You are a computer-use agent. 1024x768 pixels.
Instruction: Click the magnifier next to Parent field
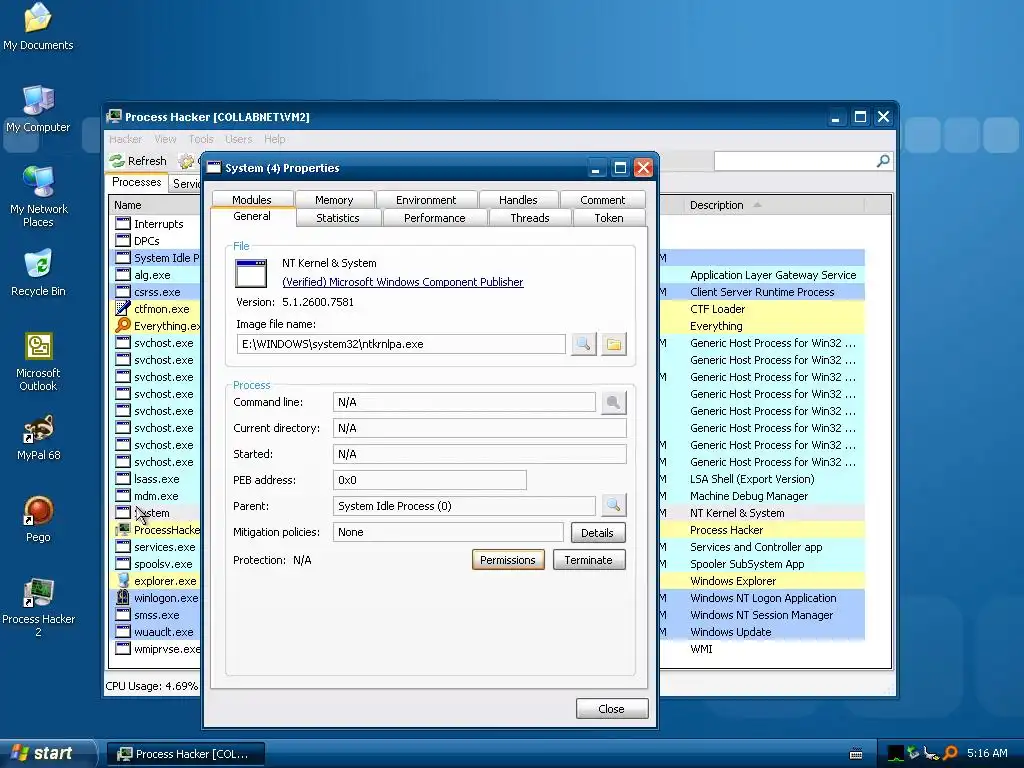[x=613, y=505]
